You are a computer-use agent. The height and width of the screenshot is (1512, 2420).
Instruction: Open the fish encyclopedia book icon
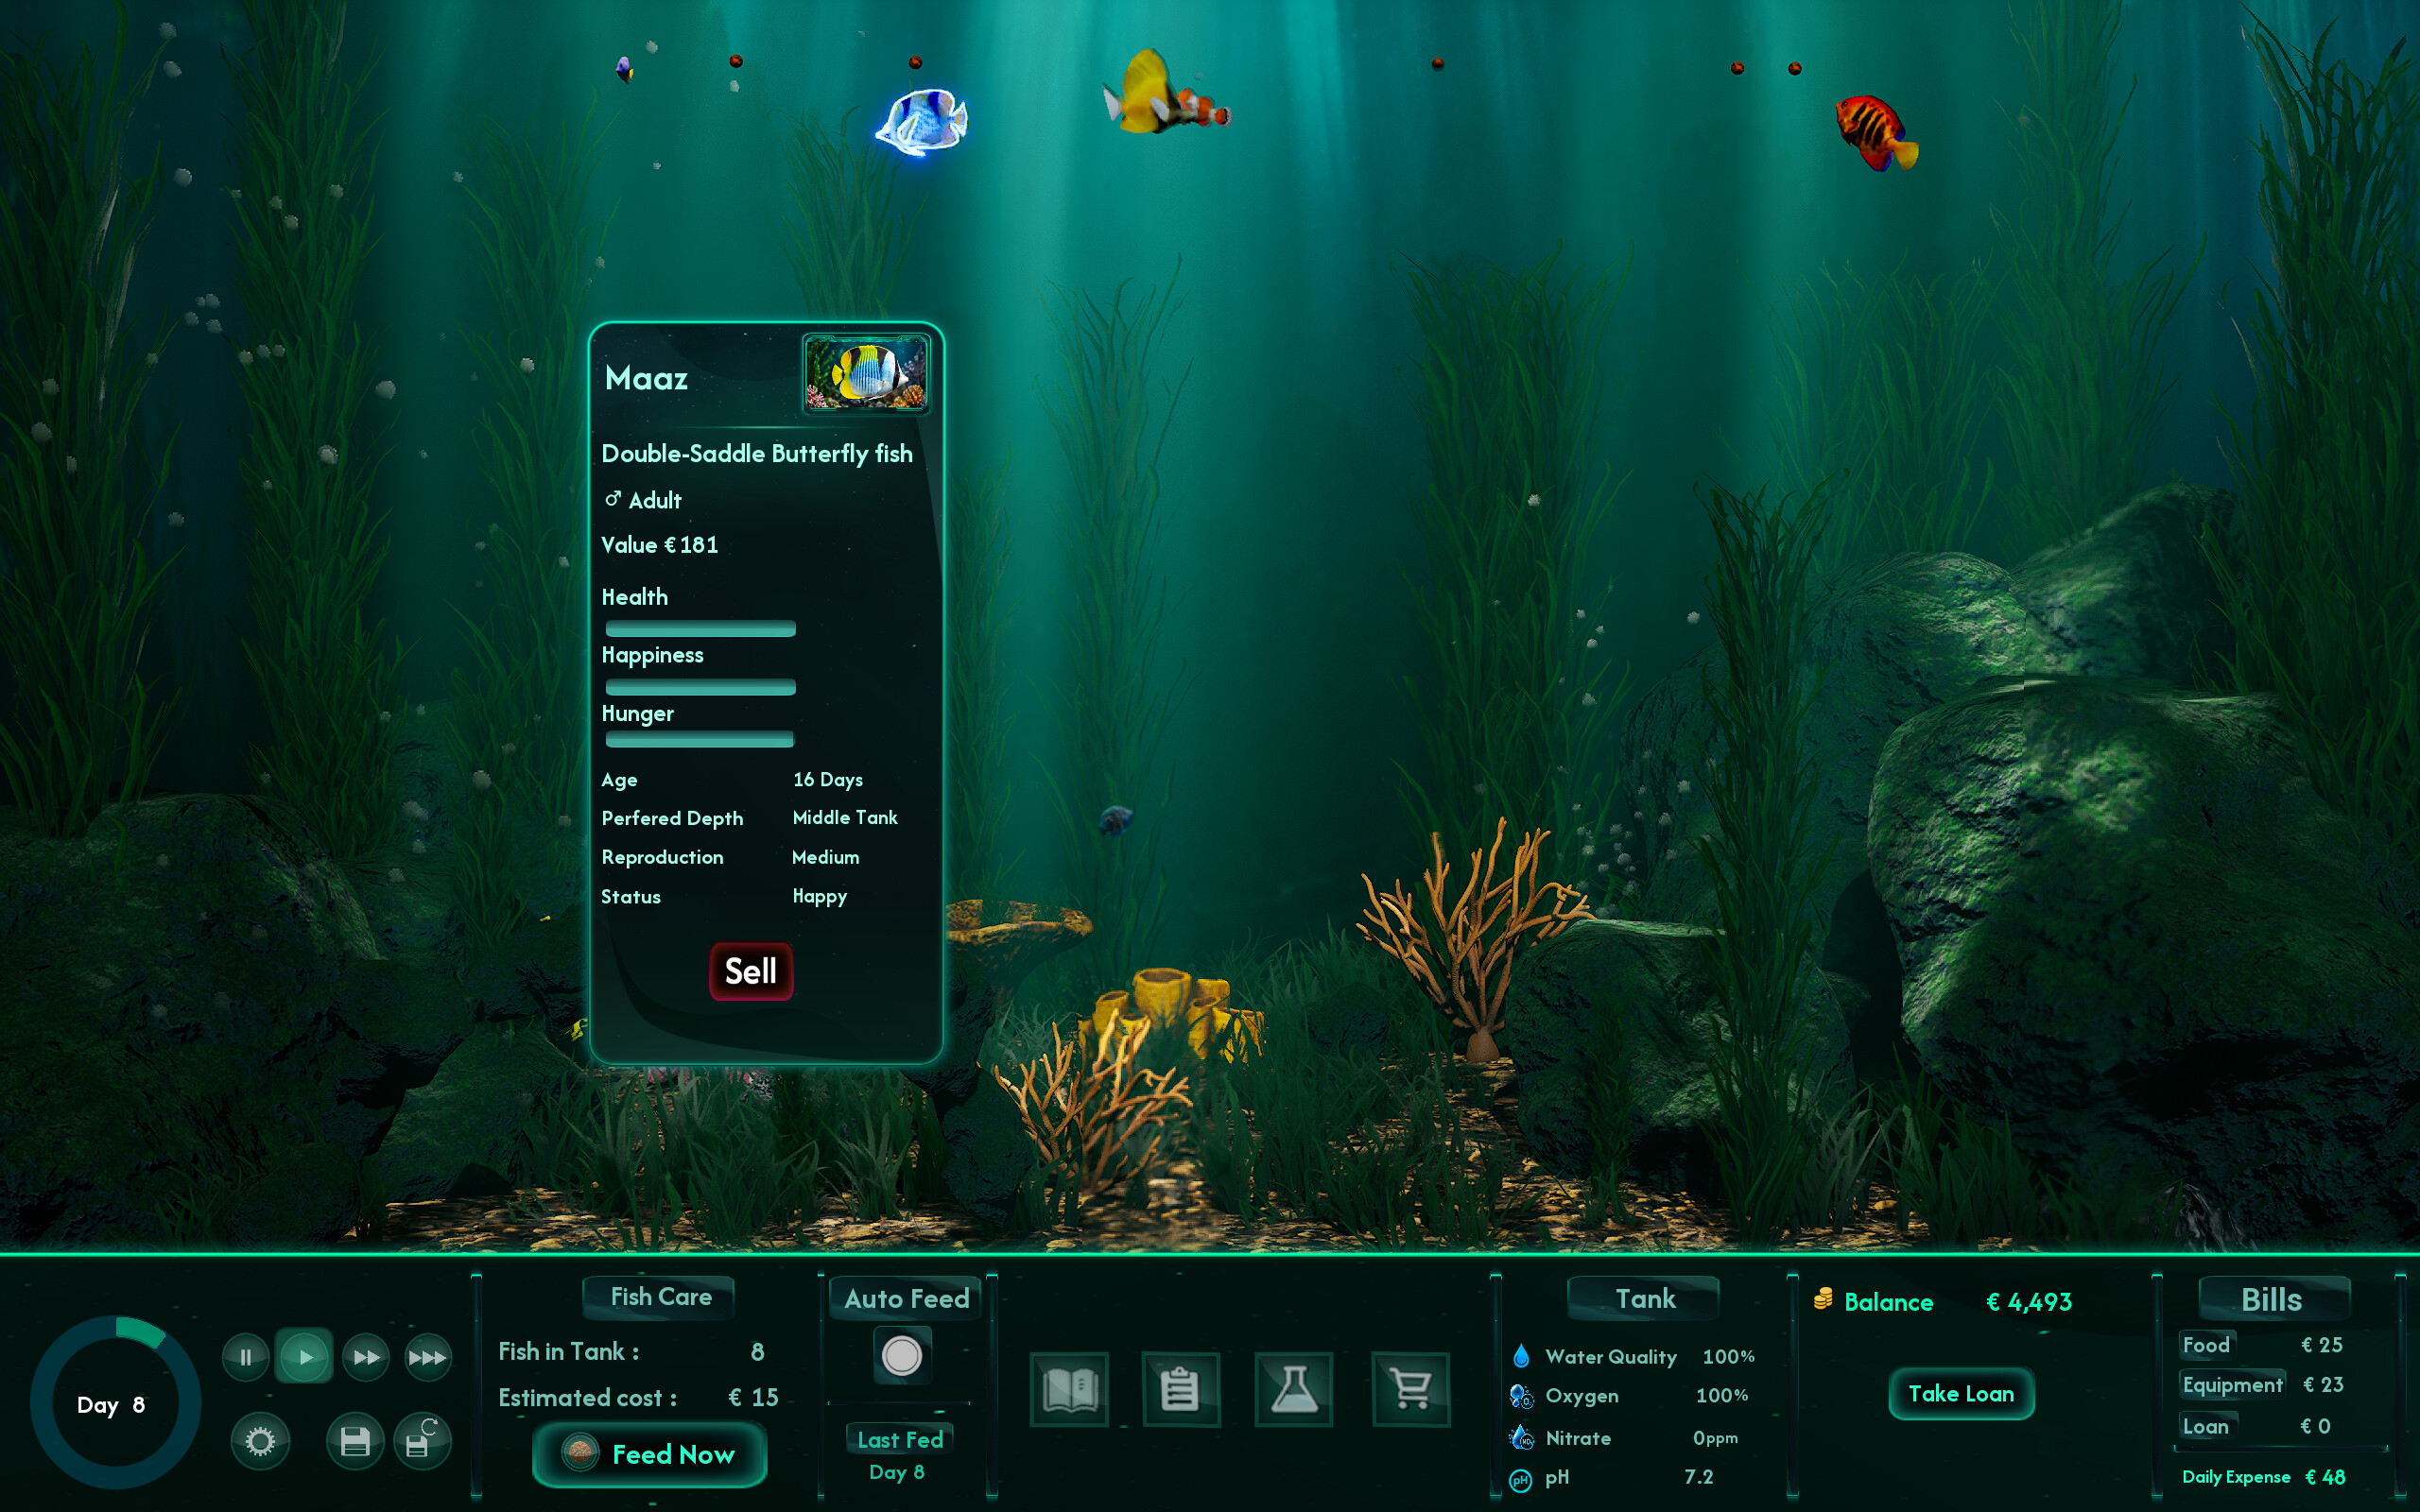(x=1069, y=1388)
